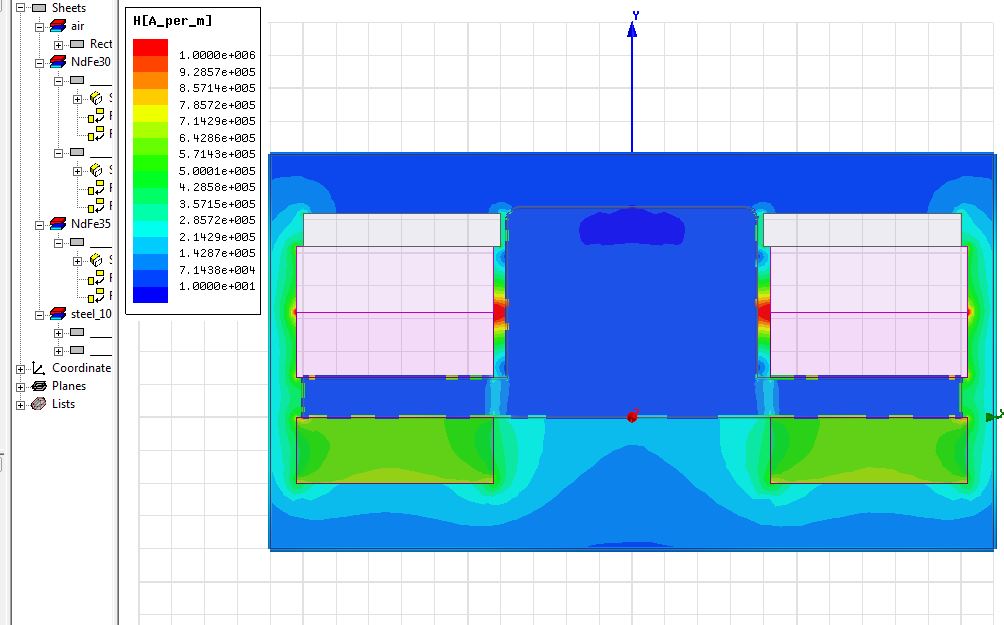Click create-command icon under the NdFe35 sheet
The width and height of the screenshot is (1004, 625).
pos(96,261)
